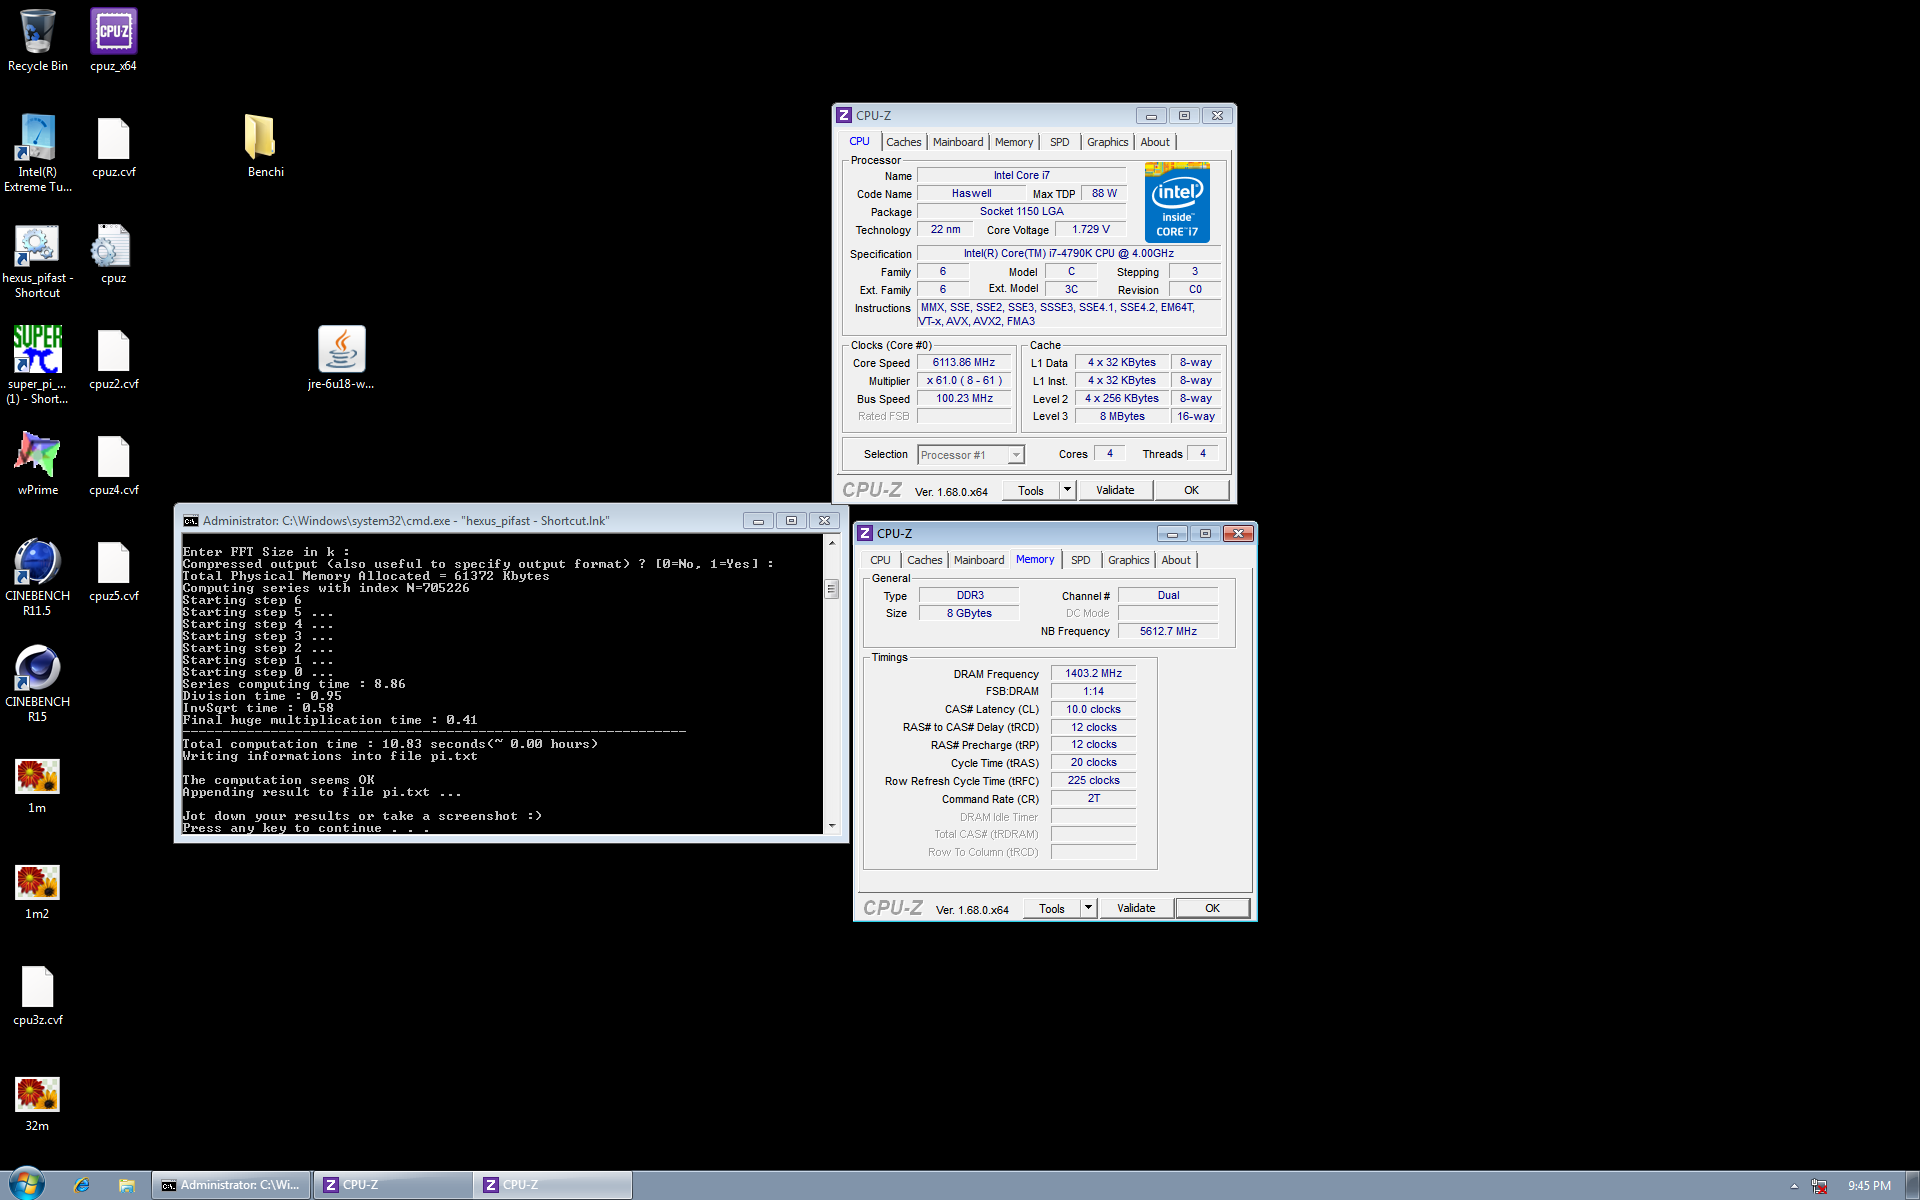Click the NB Frequency 5612.7 MHz value
The width and height of the screenshot is (1920, 1200).
(x=1168, y=631)
